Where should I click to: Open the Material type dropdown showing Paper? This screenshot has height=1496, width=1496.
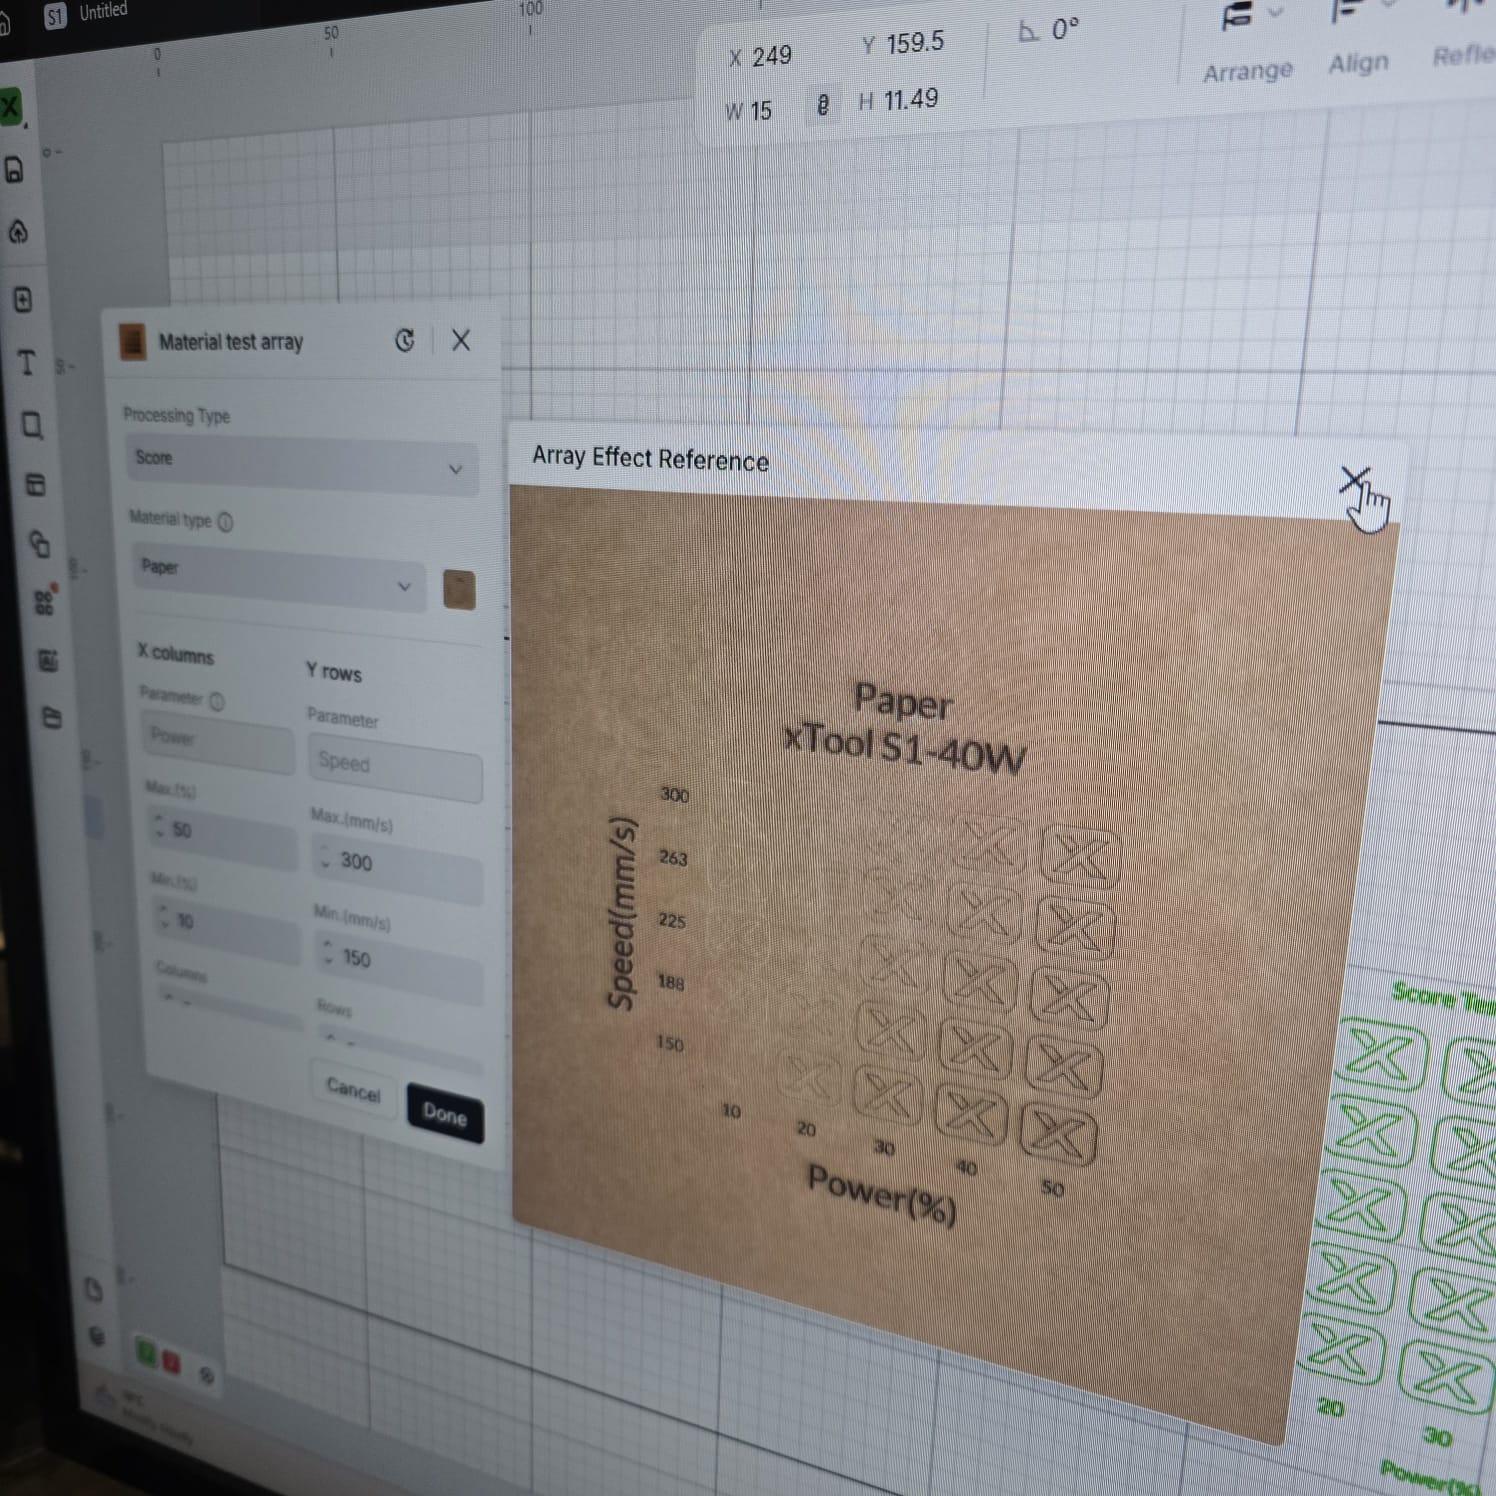tap(278, 579)
